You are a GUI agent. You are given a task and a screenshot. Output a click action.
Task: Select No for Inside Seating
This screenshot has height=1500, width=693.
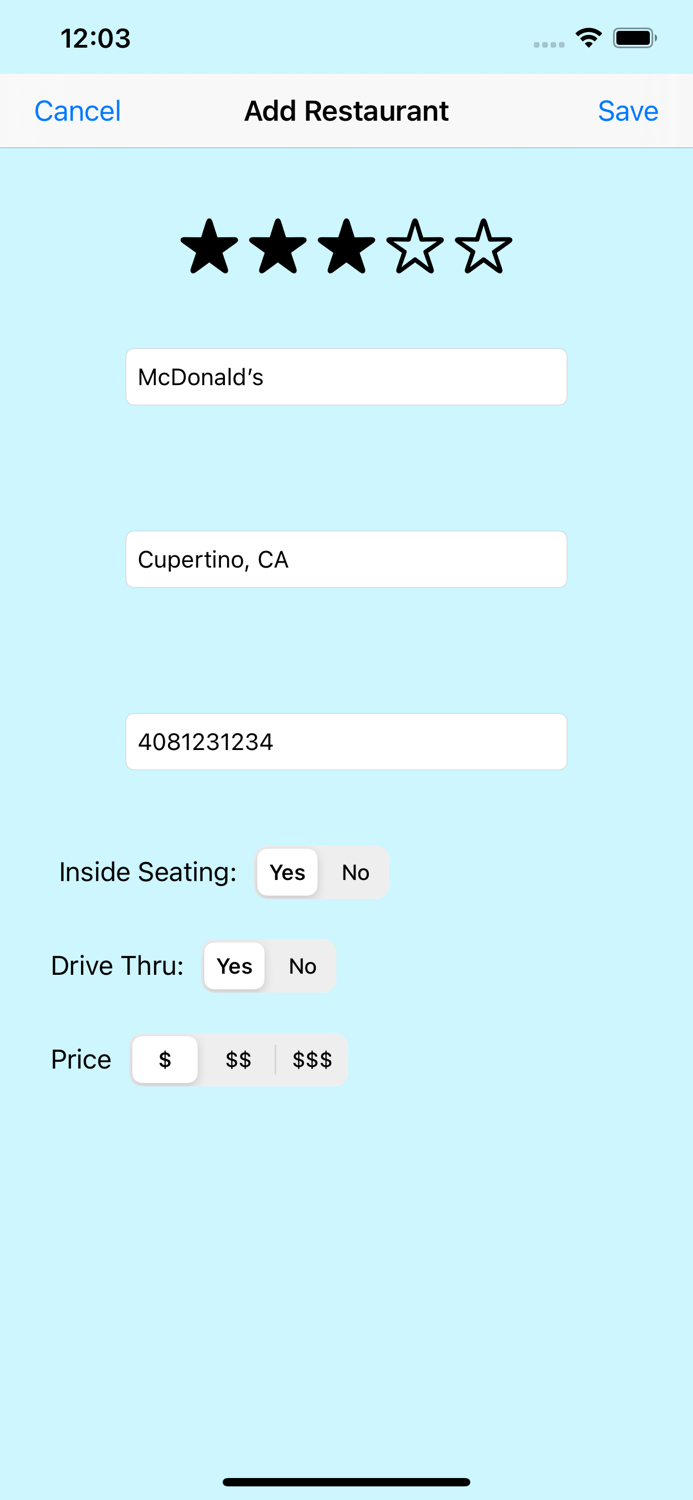355,872
